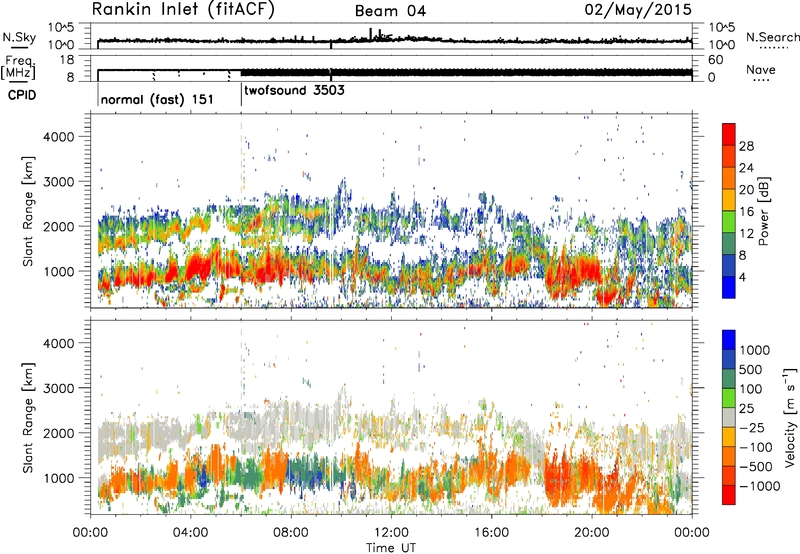Click the 8 dB value on power colorbar
The height and width of the screenshot is (554, 800).
click(742, 255)
